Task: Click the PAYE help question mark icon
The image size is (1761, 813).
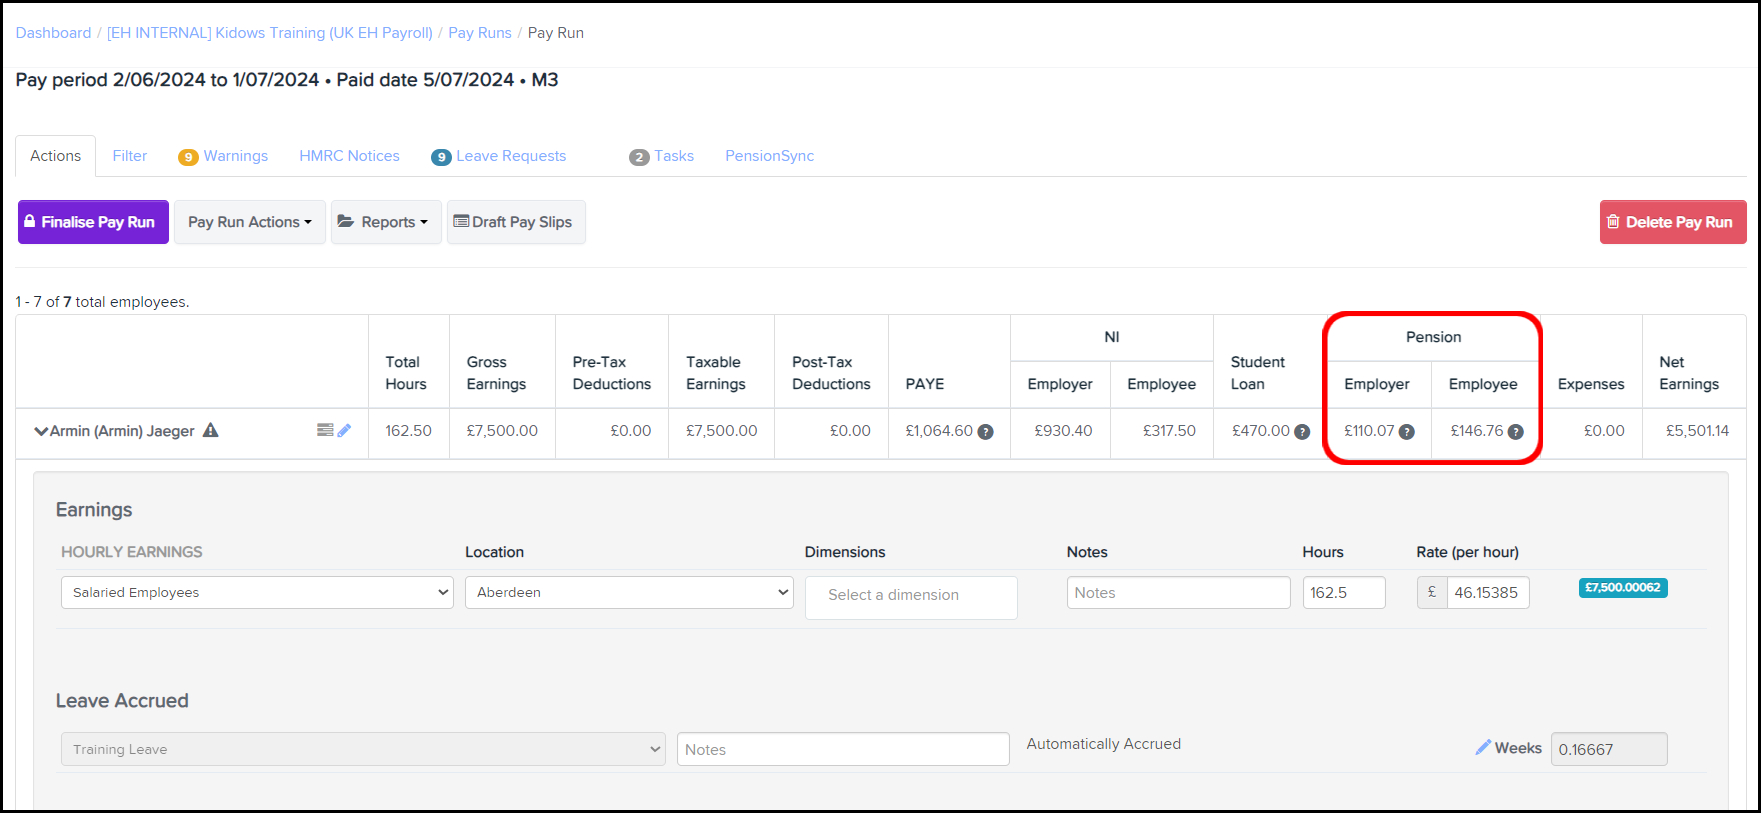Action: (985, 432)
